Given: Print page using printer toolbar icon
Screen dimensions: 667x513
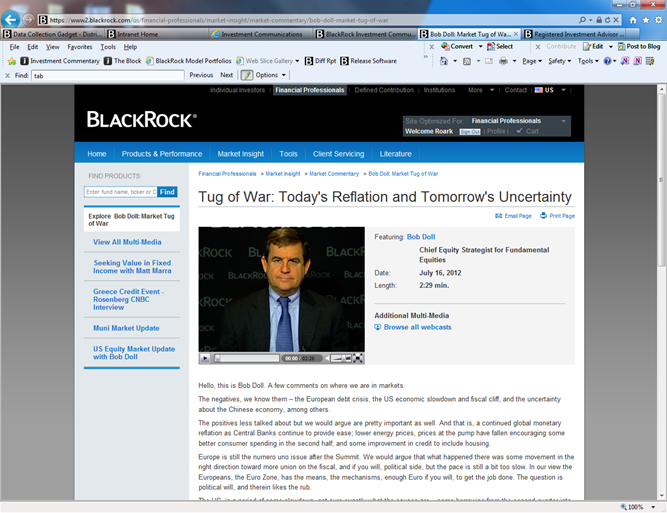Looking at the screenshot, I should click(x=503, y=61).
